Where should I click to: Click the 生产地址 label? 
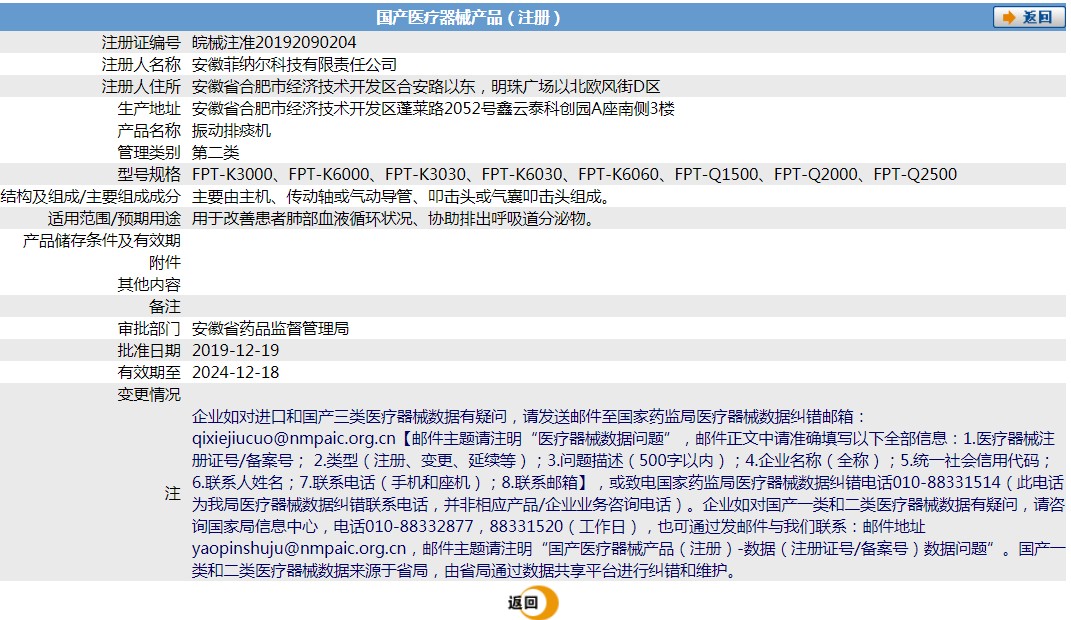coord(149,109)
